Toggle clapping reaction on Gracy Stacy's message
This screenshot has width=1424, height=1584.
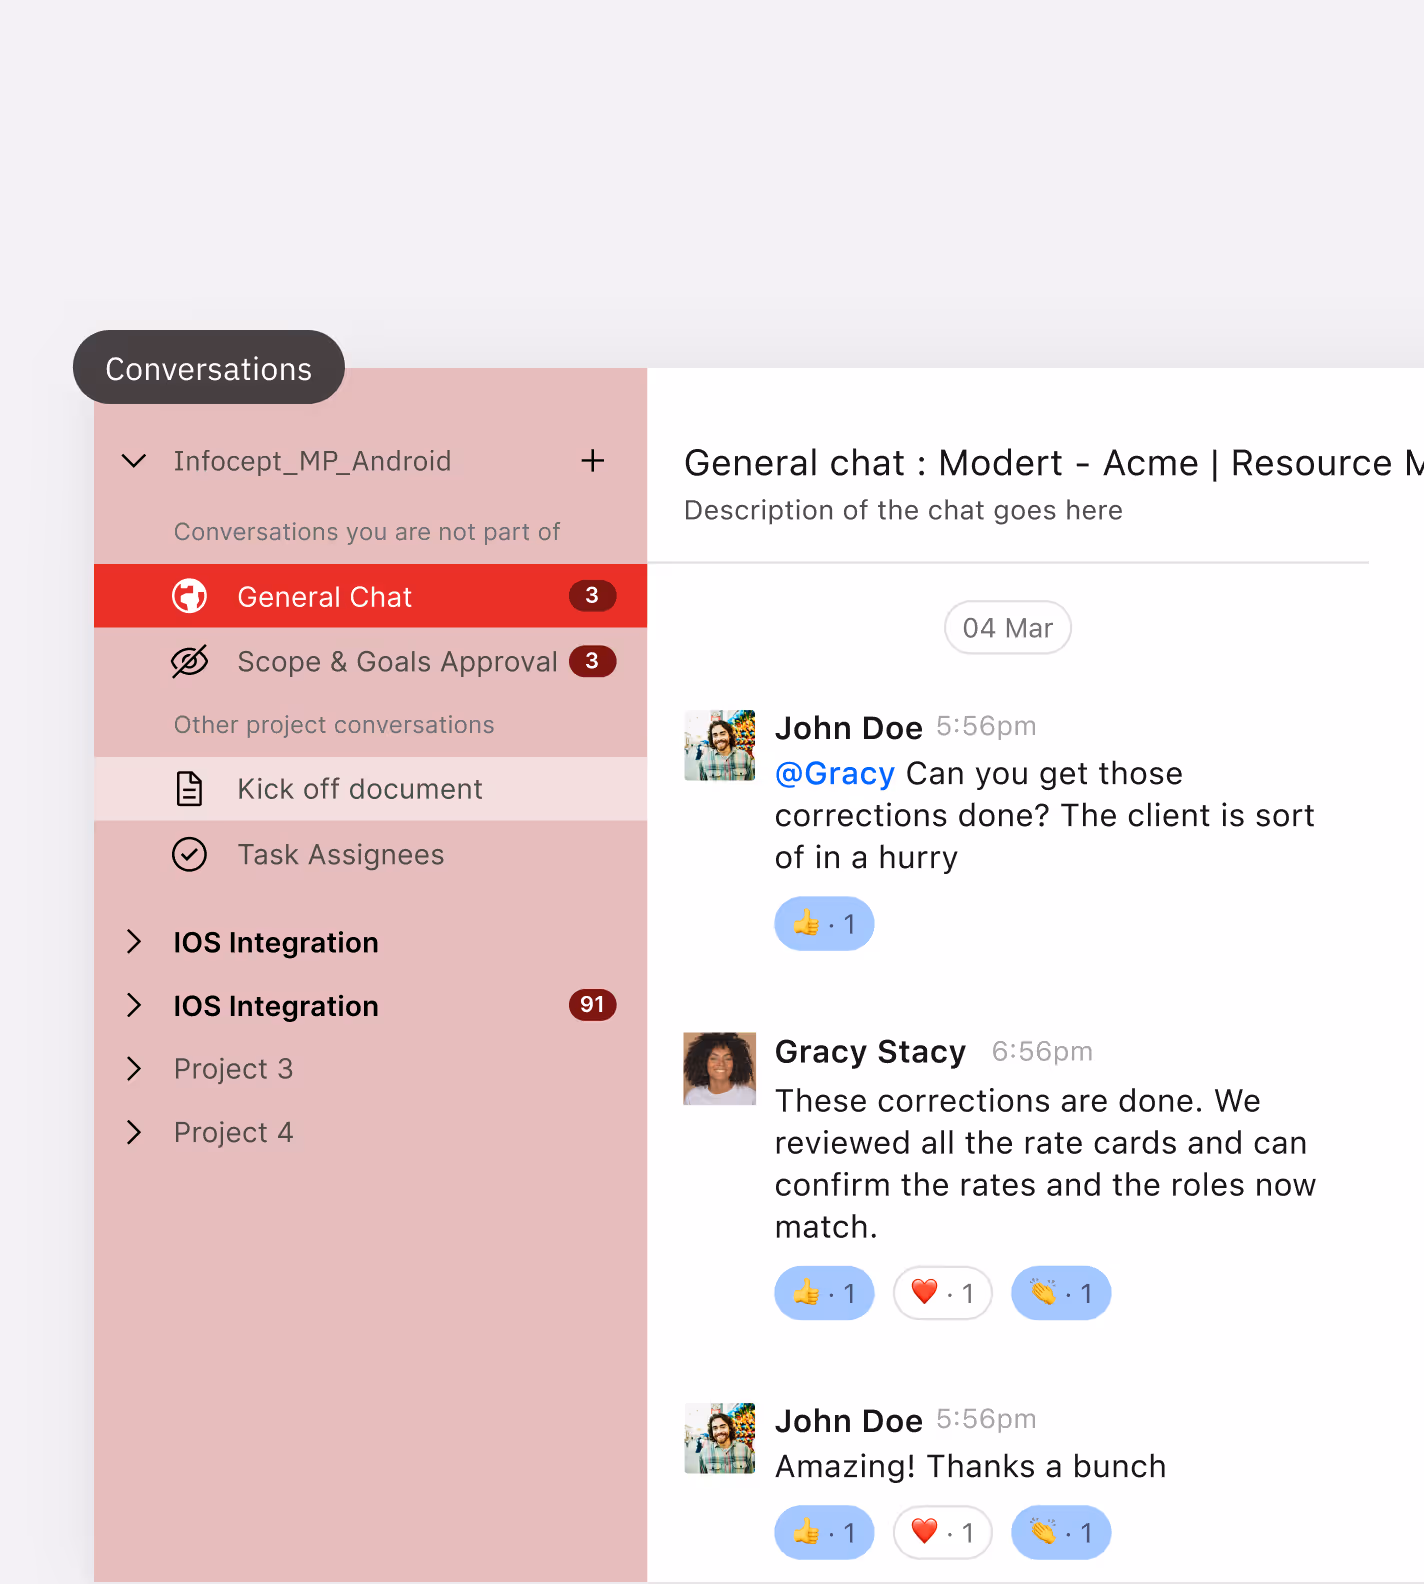pos(1061,1293)
